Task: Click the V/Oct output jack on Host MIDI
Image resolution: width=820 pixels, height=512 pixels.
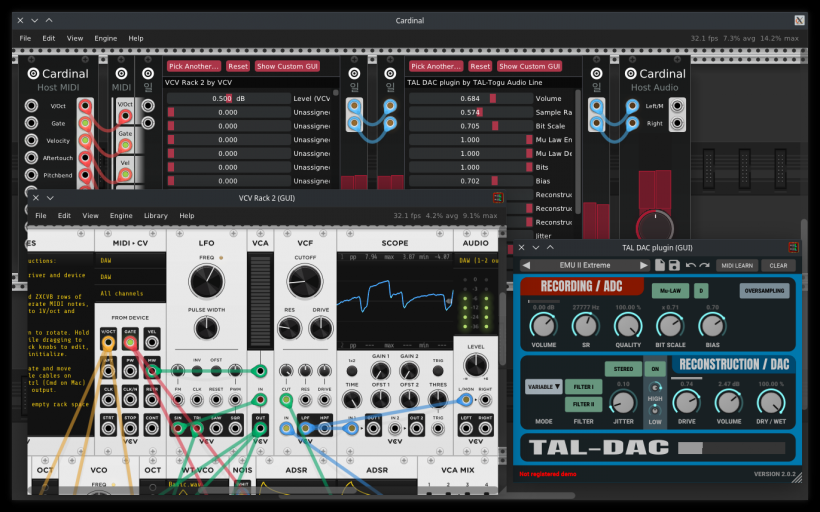Action: [x=87, y=106]
